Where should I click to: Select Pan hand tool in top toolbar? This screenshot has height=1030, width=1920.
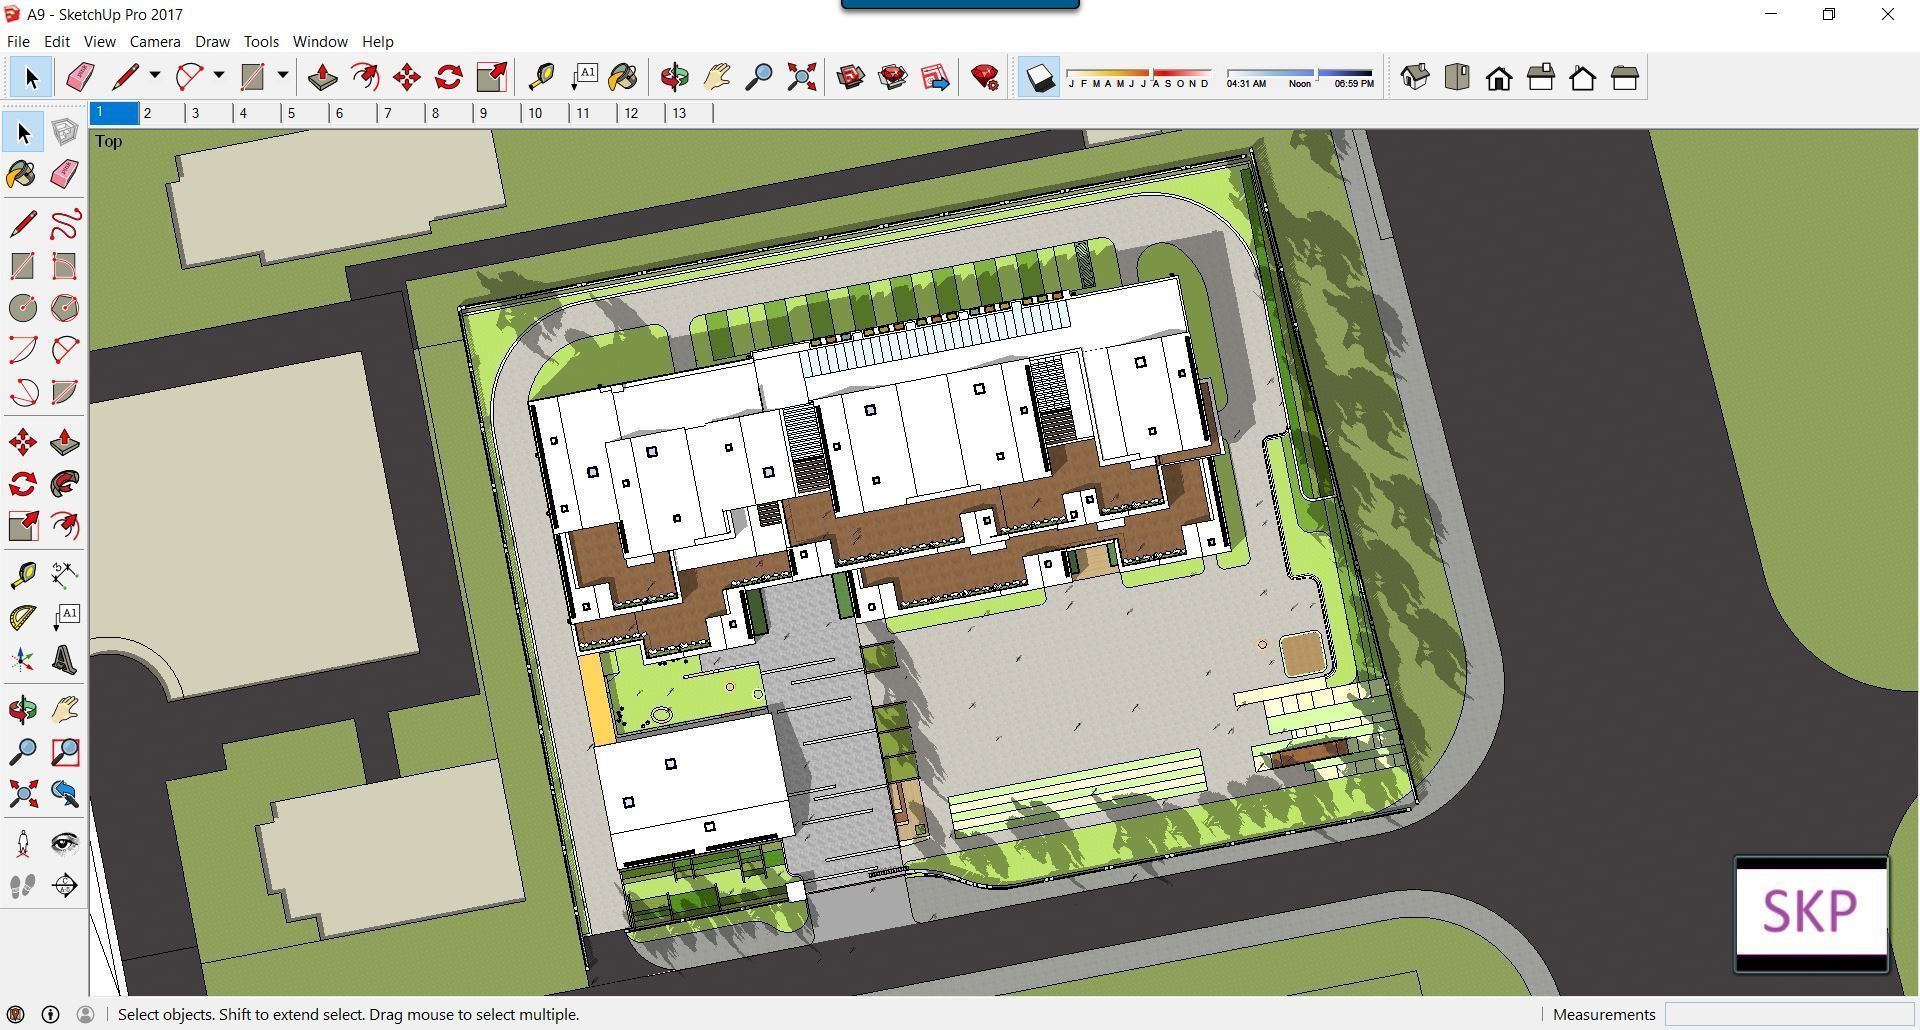pos(717,77)
